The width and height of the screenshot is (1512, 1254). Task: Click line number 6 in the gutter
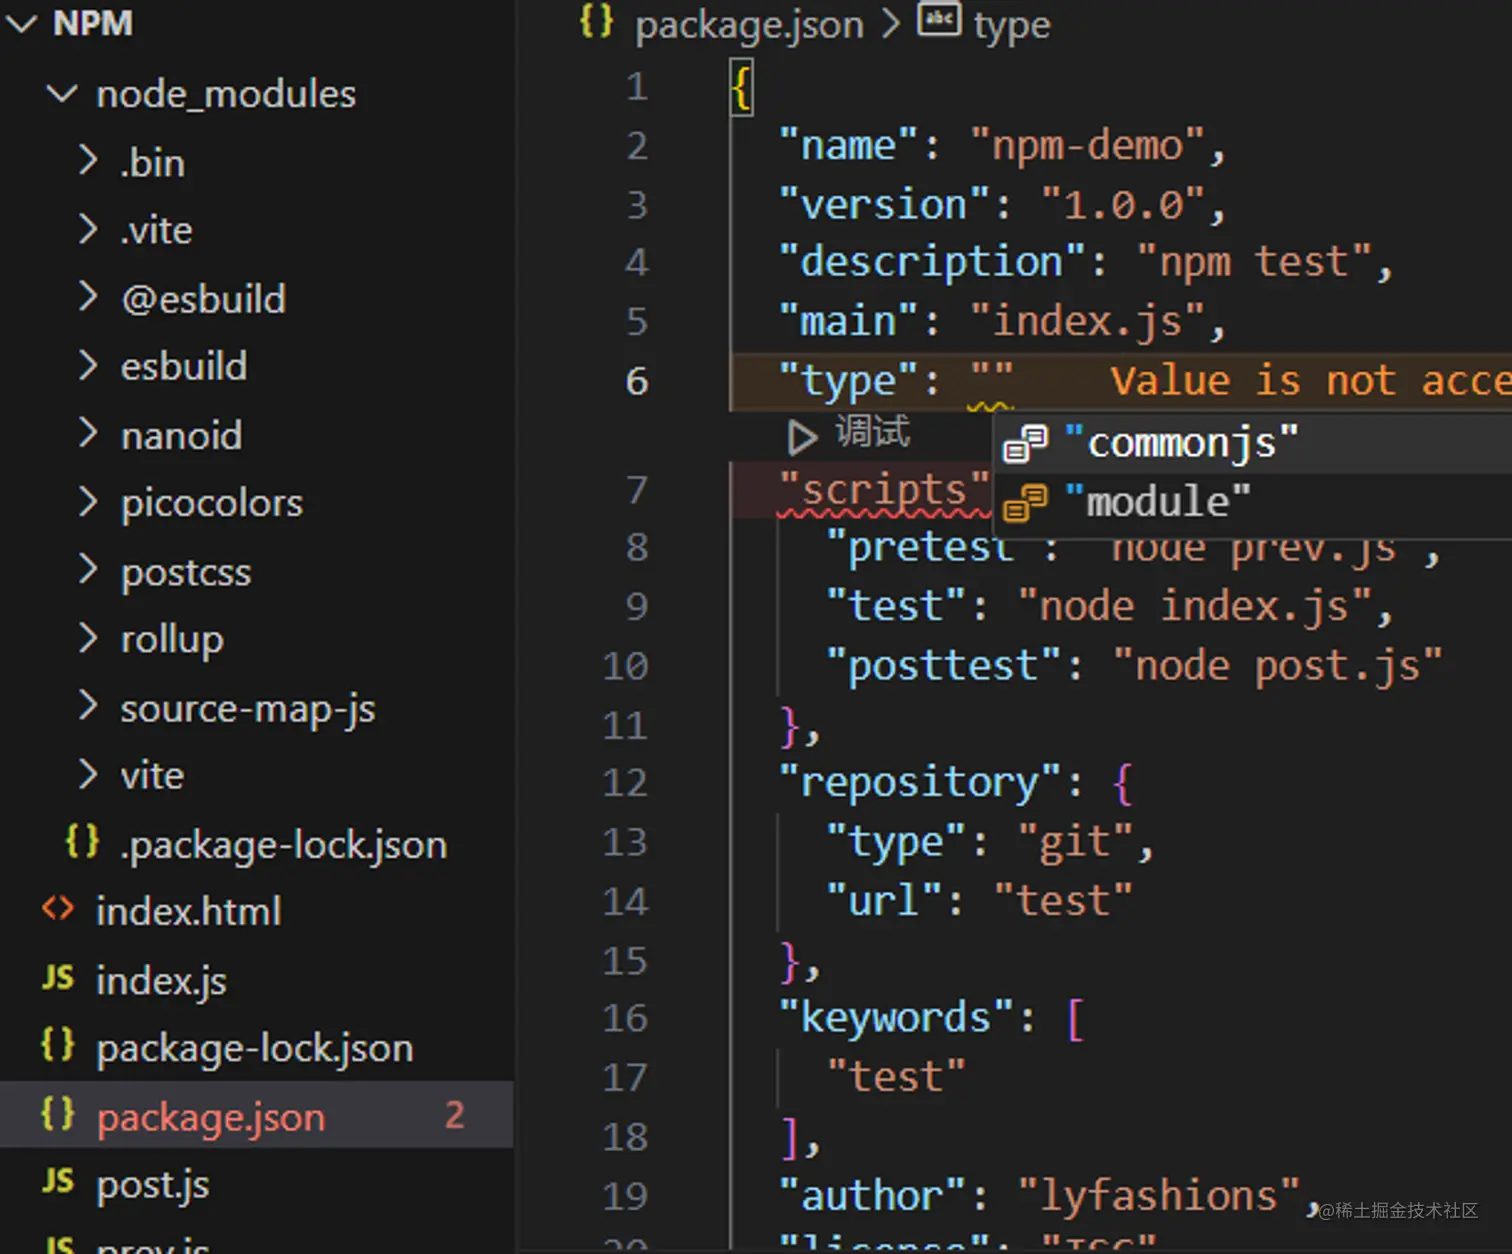637,381
